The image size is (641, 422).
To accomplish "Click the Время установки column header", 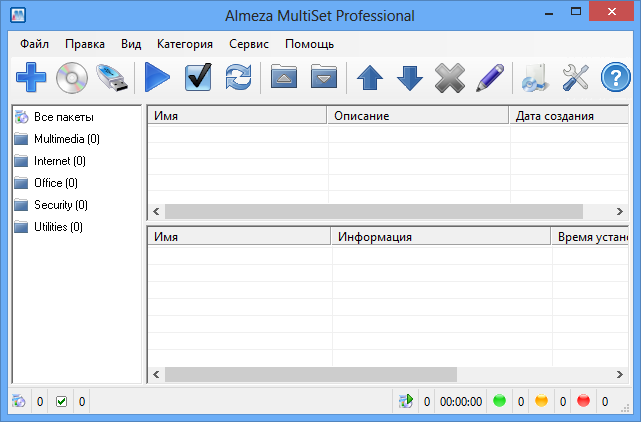I will (x=590, y=237).
